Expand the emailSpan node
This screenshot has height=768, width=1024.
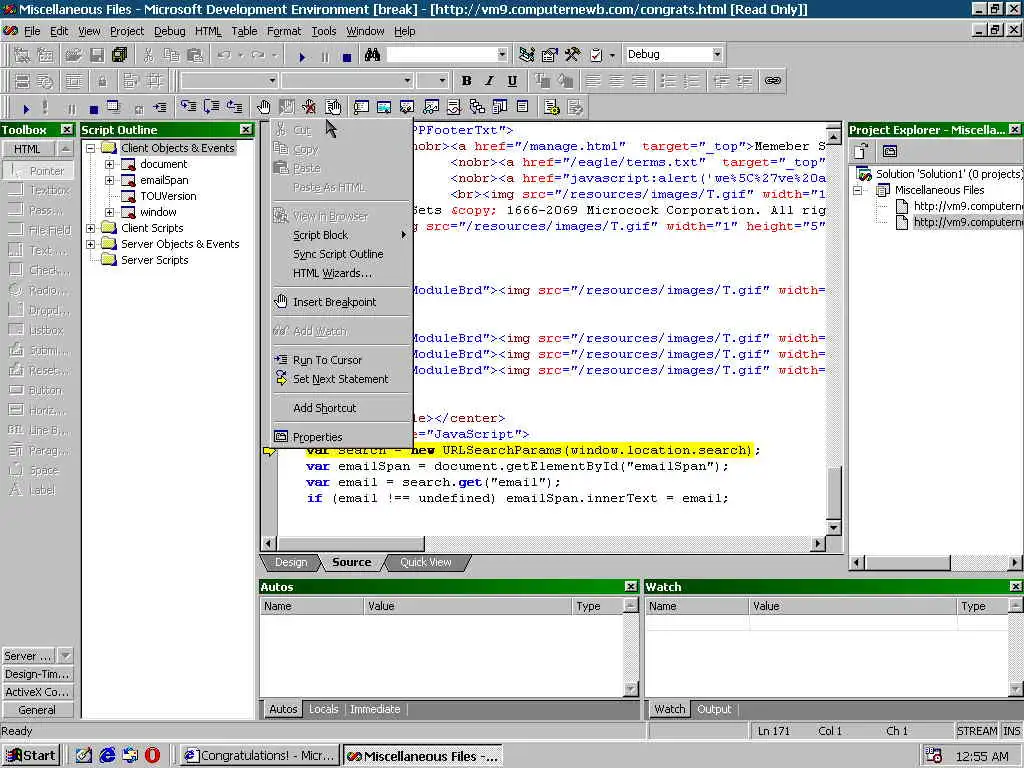point(110,180)
